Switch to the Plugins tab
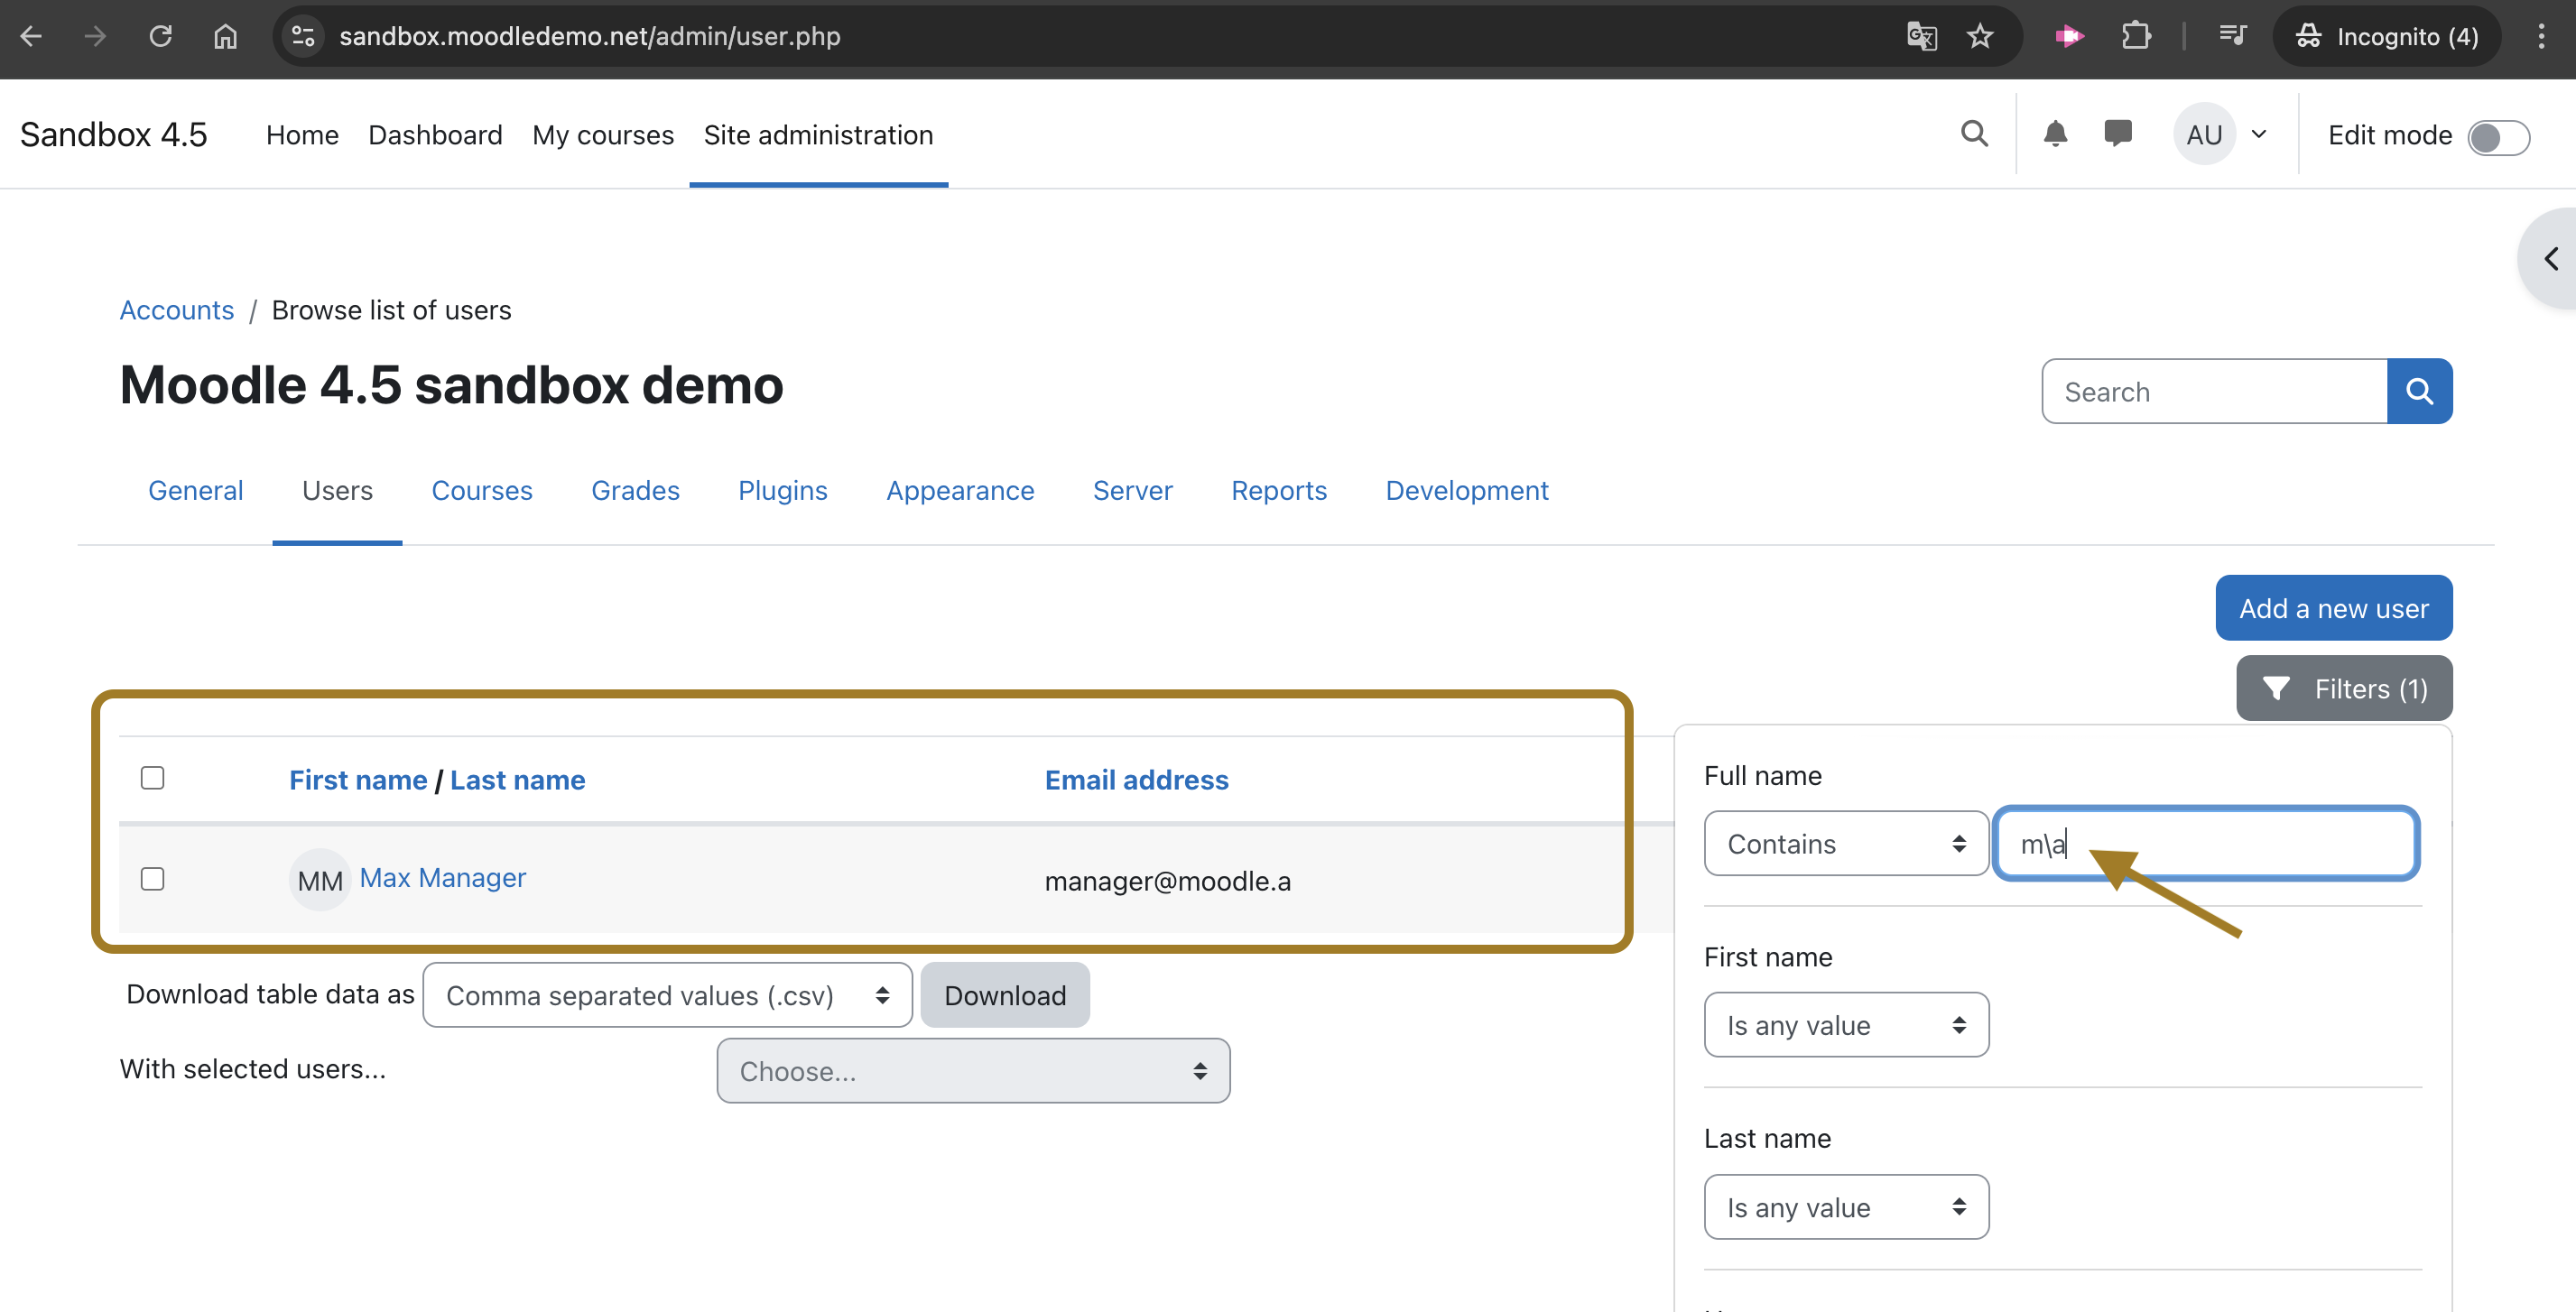2576x1312 pixels. point(782,490)
